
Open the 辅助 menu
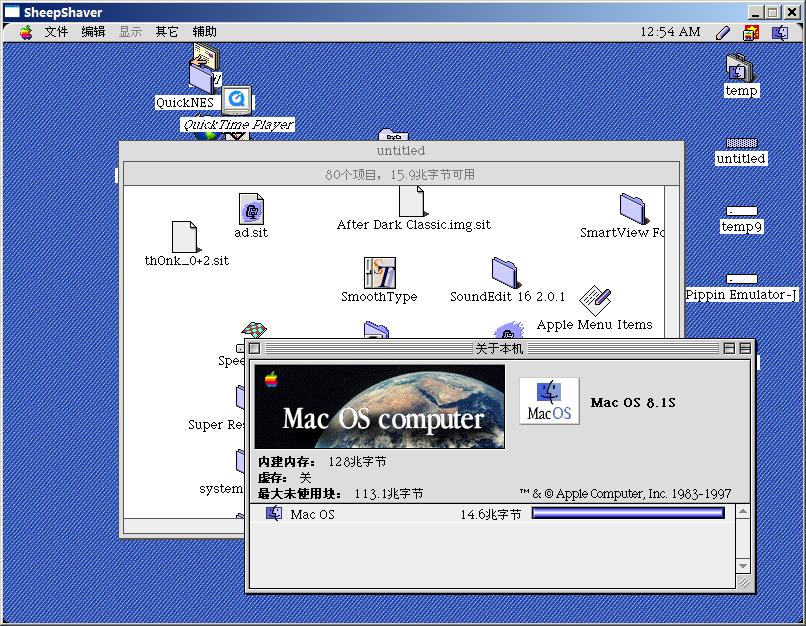pos(204,32)
